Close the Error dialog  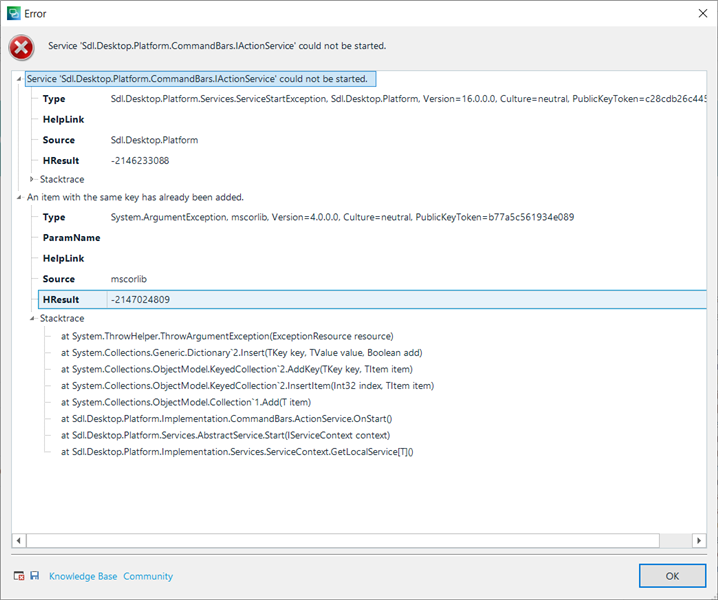[702, 13]
